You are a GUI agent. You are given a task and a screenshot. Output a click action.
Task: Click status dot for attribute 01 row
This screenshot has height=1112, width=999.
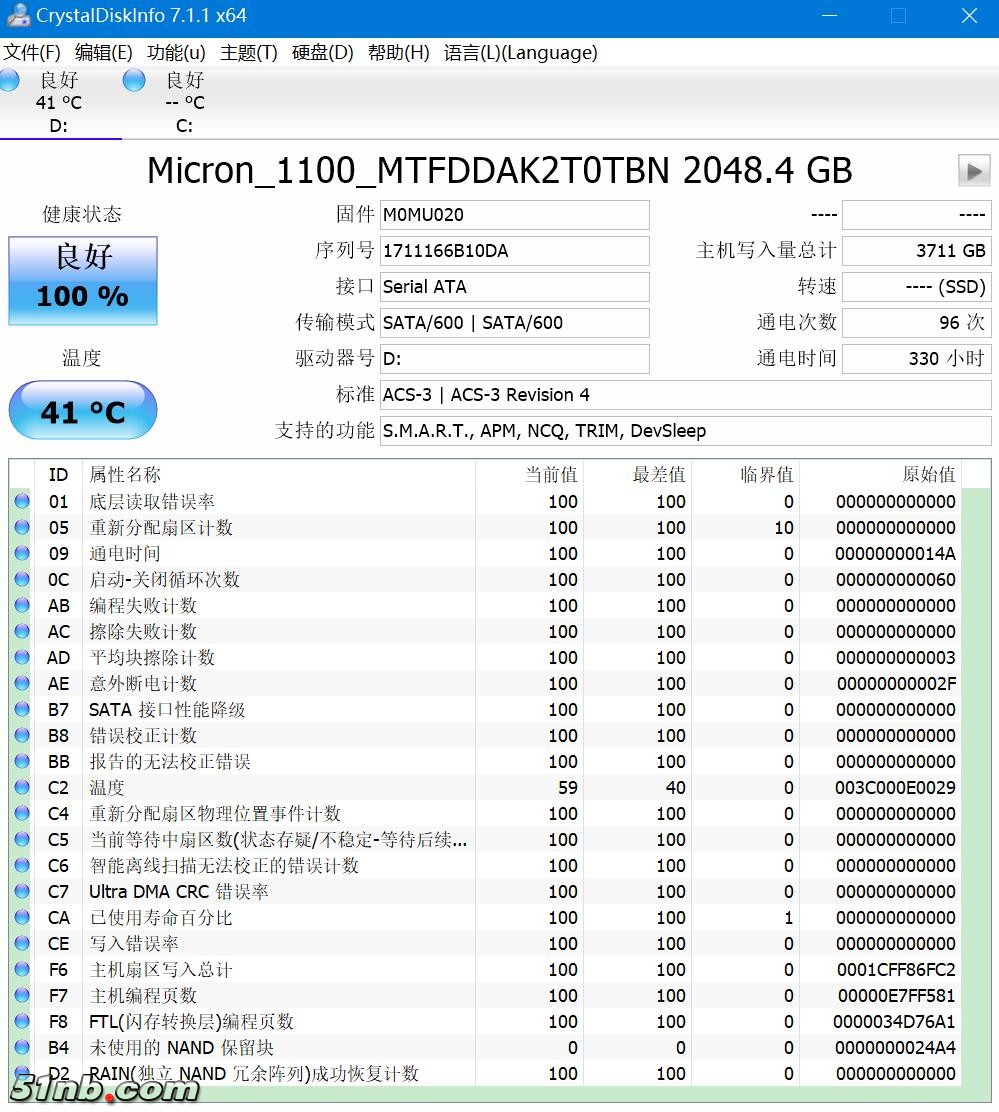click(22, 502)
